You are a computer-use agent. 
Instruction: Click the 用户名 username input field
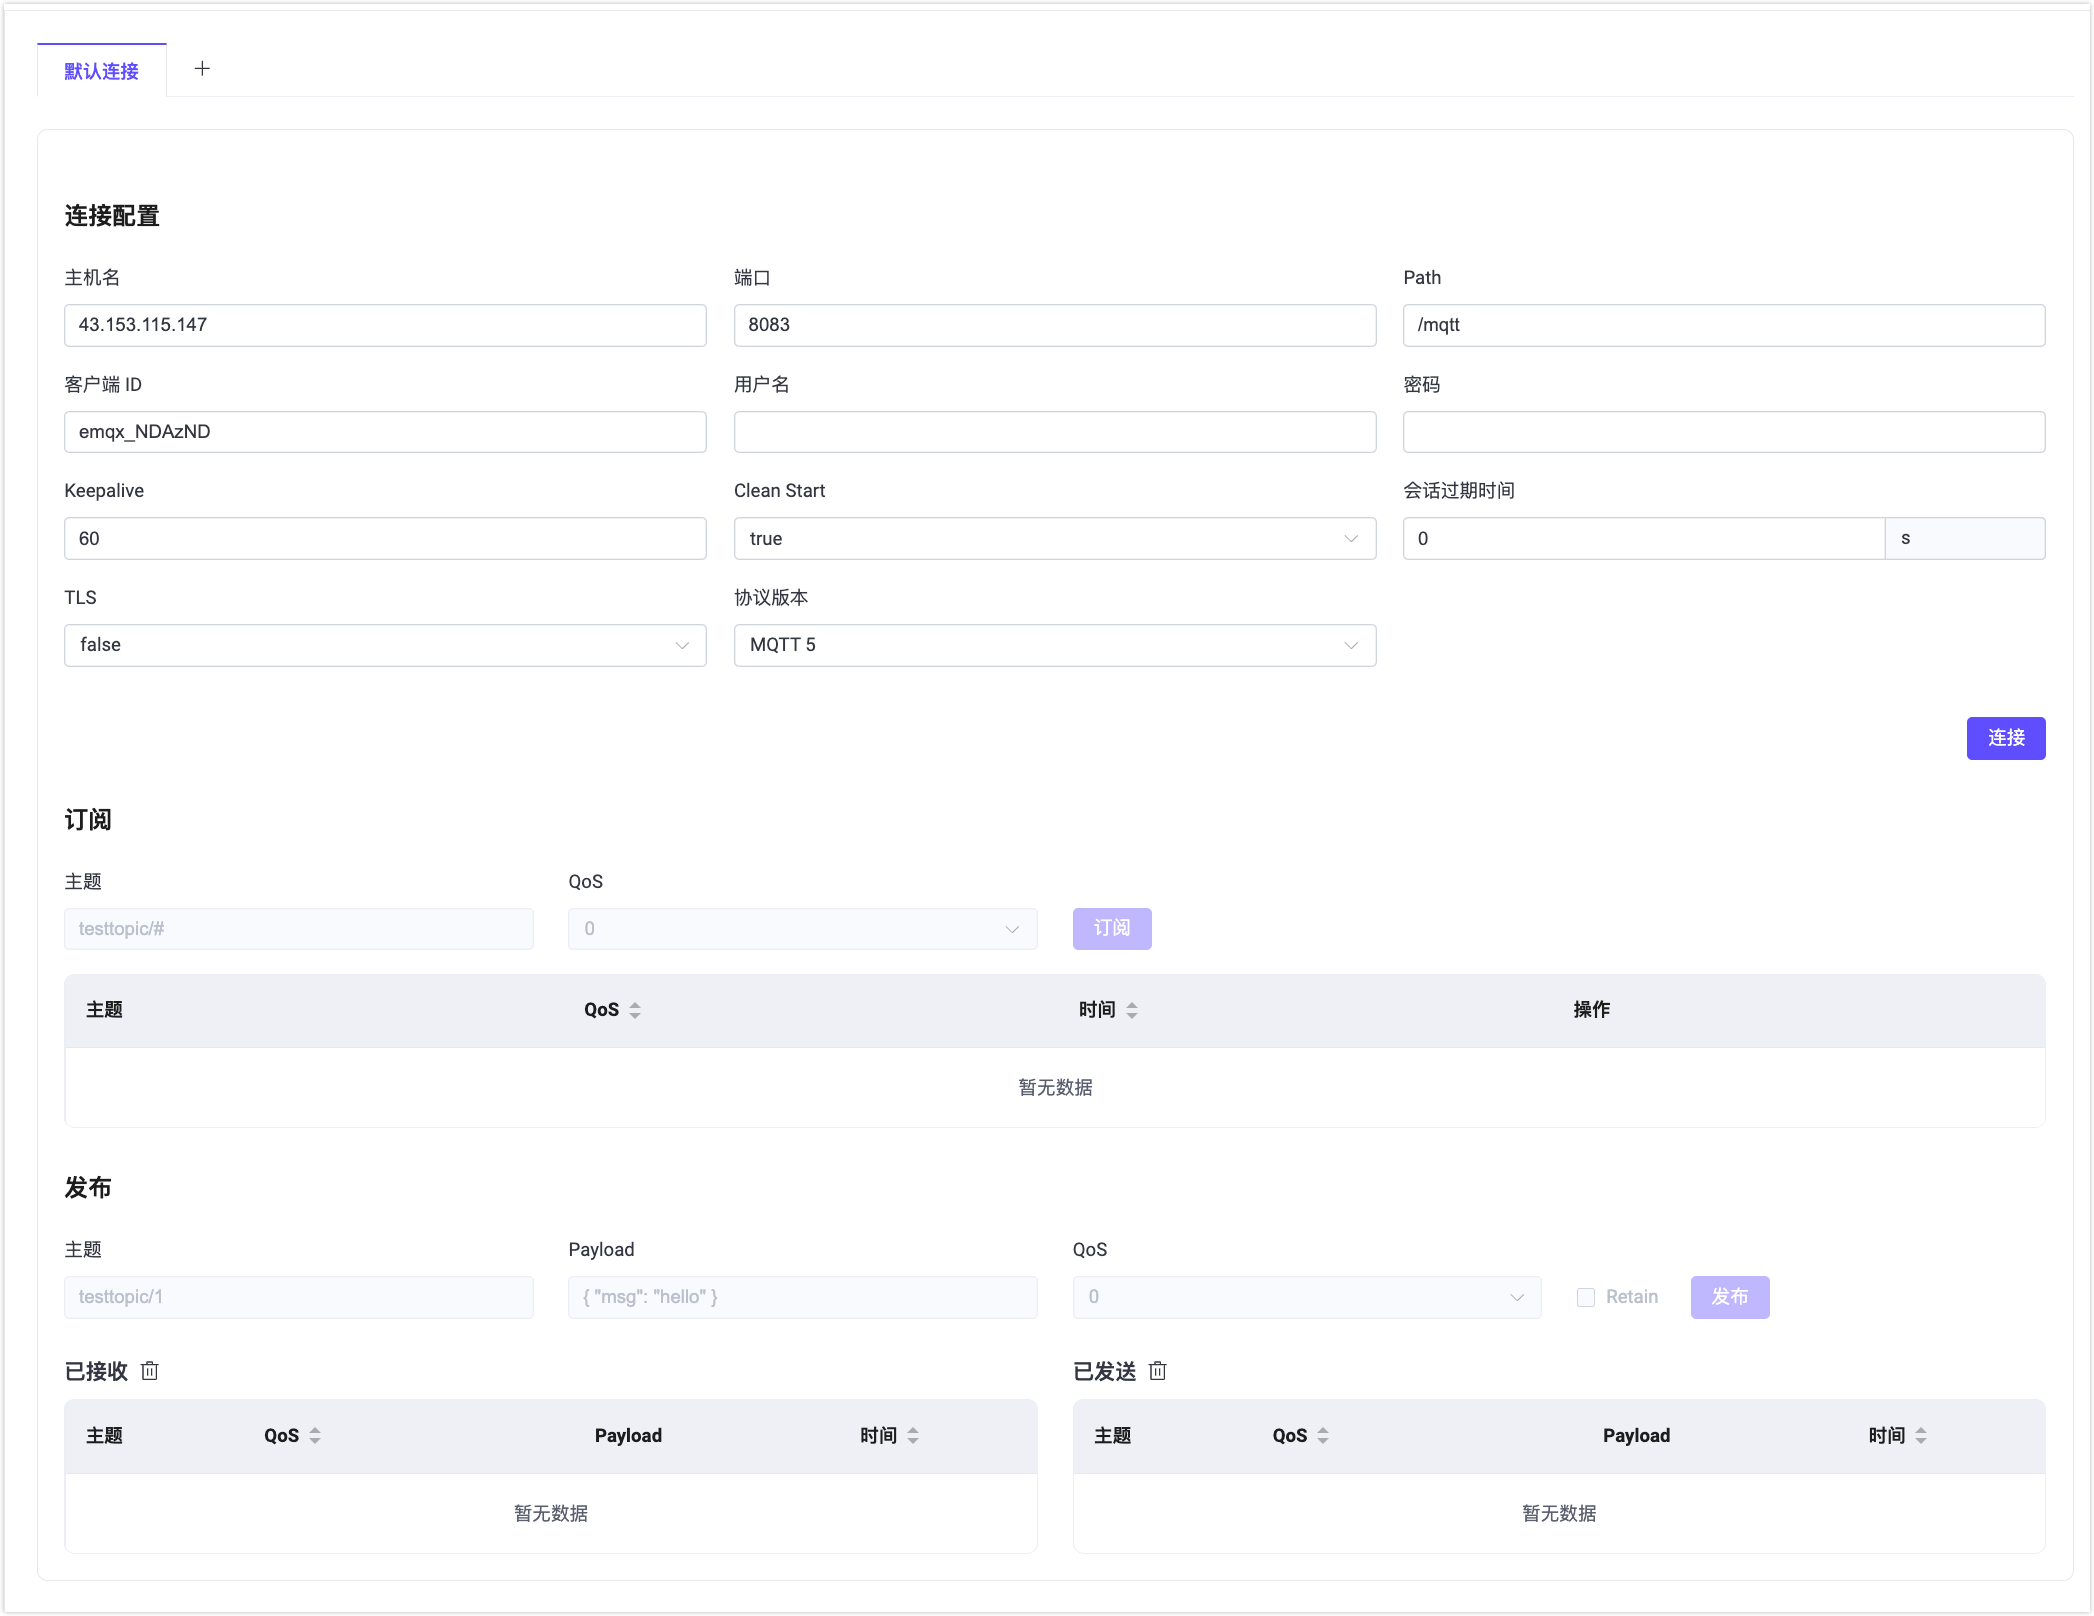[x=1054, y=432]
